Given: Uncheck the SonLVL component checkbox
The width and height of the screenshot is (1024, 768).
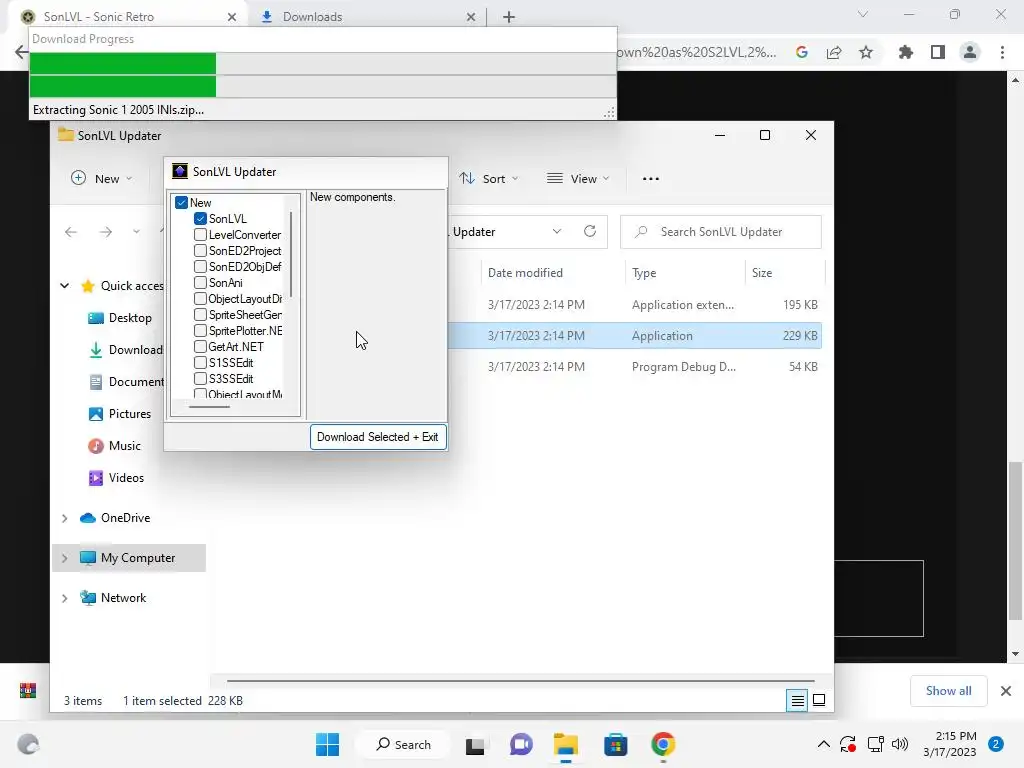Looking at the screenshot, I should coord(200,219).
